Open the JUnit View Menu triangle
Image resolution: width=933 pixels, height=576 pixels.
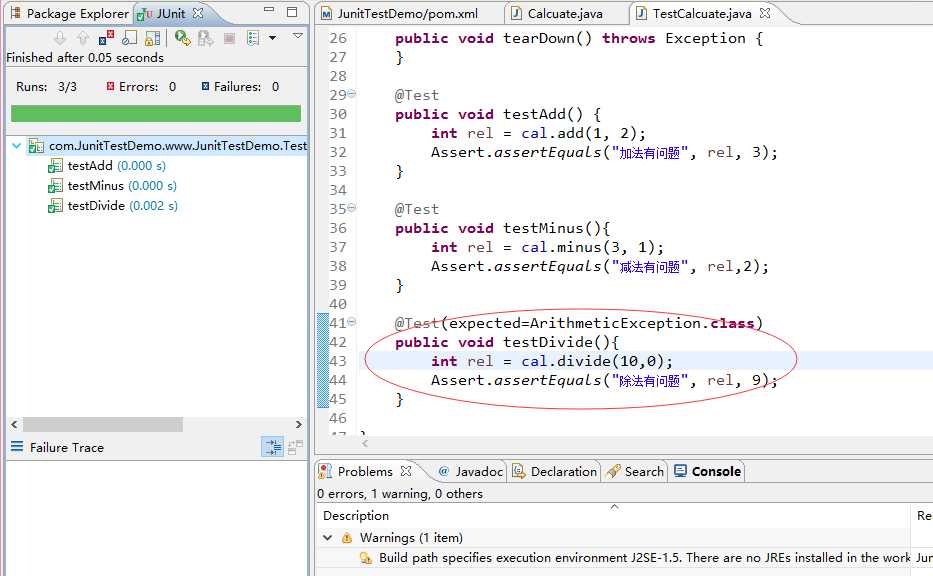point(298,36)
